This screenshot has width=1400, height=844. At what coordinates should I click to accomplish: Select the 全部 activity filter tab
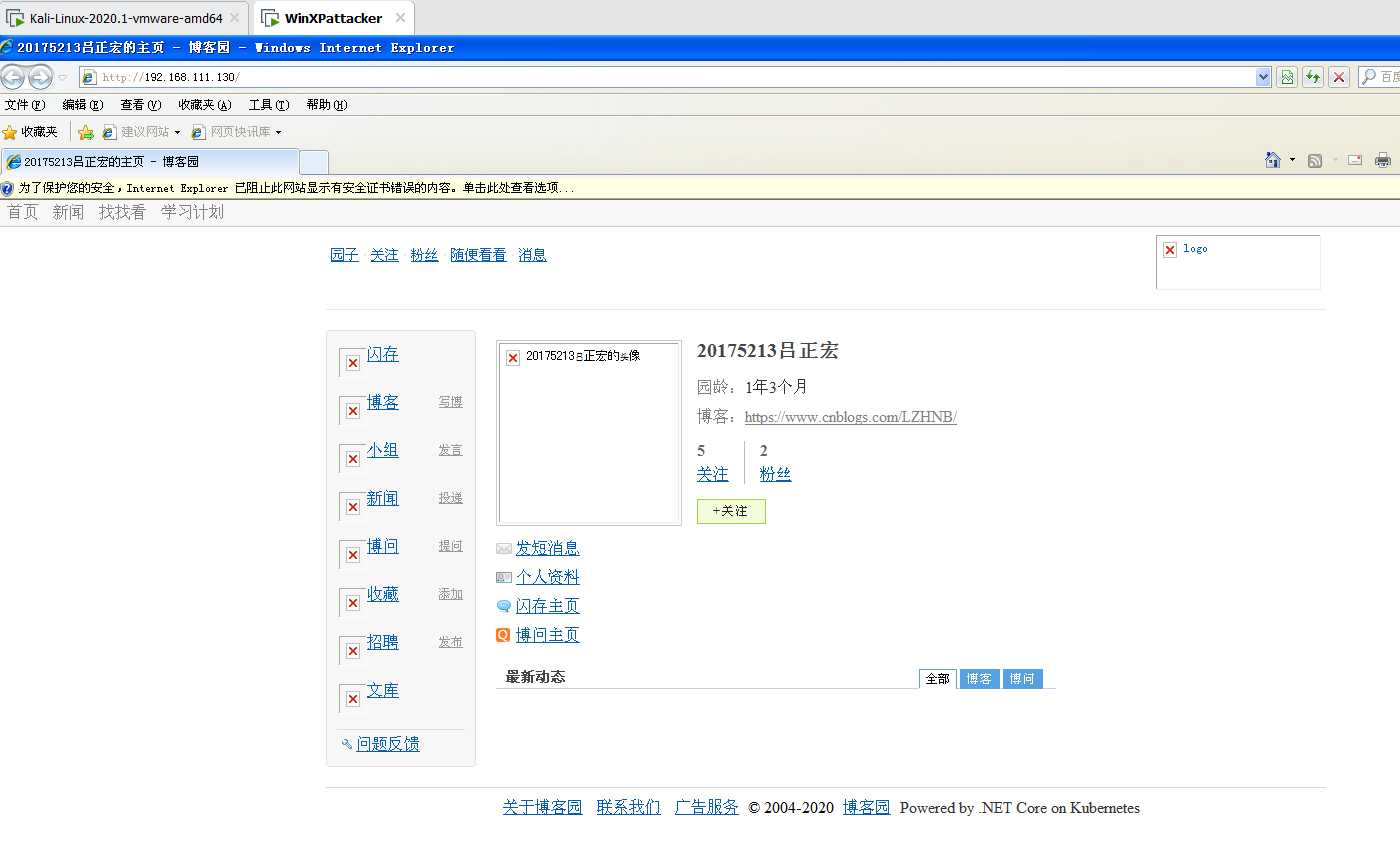click(x=938, y=679)
